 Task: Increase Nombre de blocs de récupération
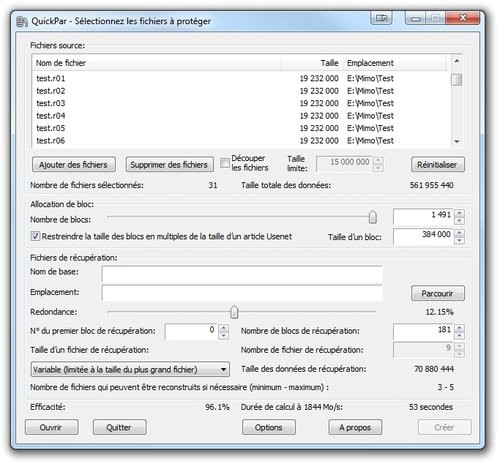[x=460, y=328]
